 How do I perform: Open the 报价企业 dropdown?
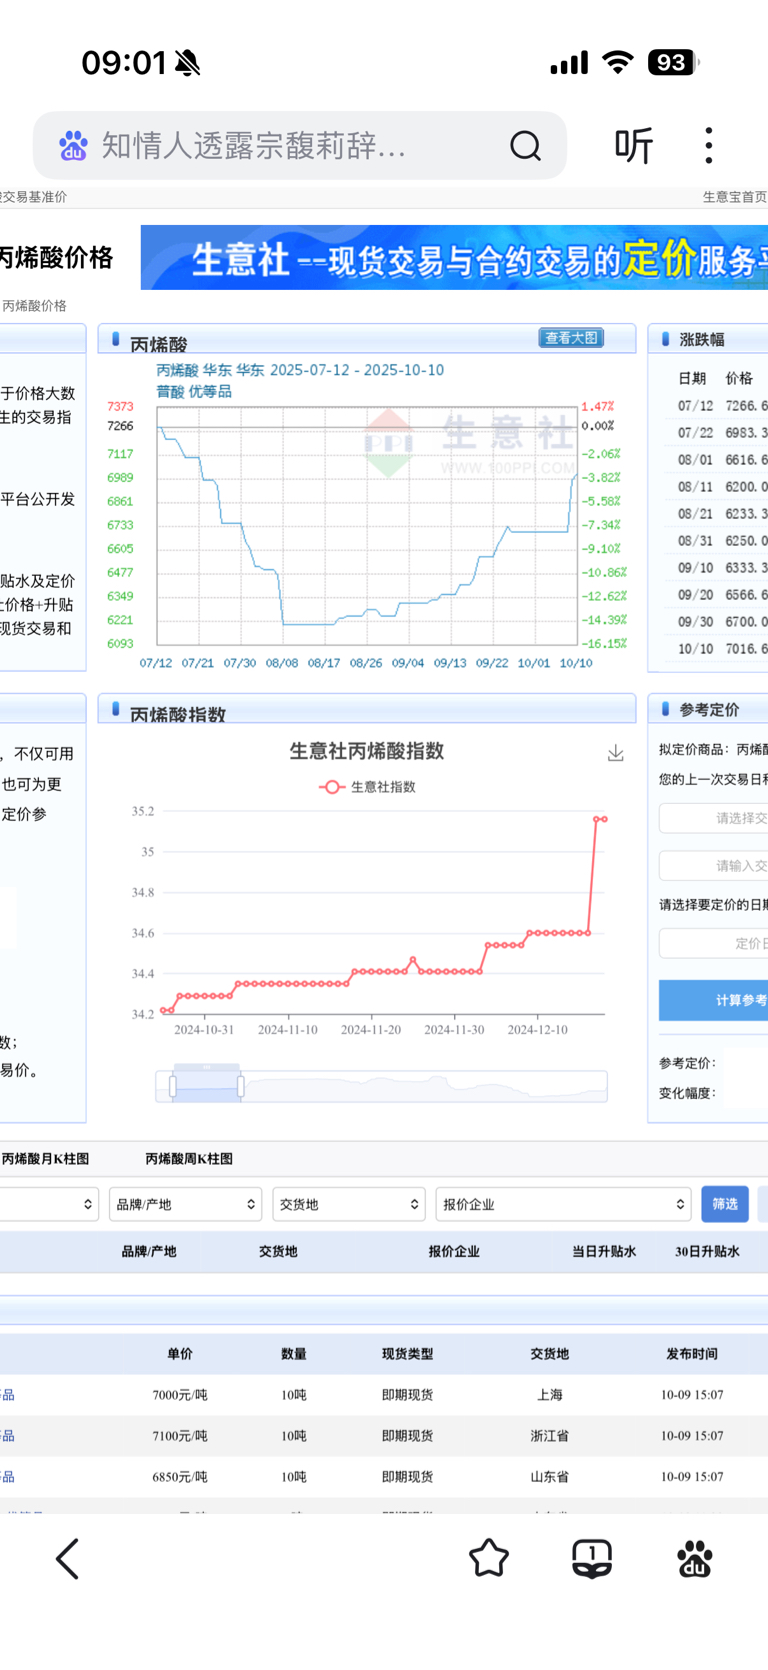point(564,1204)
